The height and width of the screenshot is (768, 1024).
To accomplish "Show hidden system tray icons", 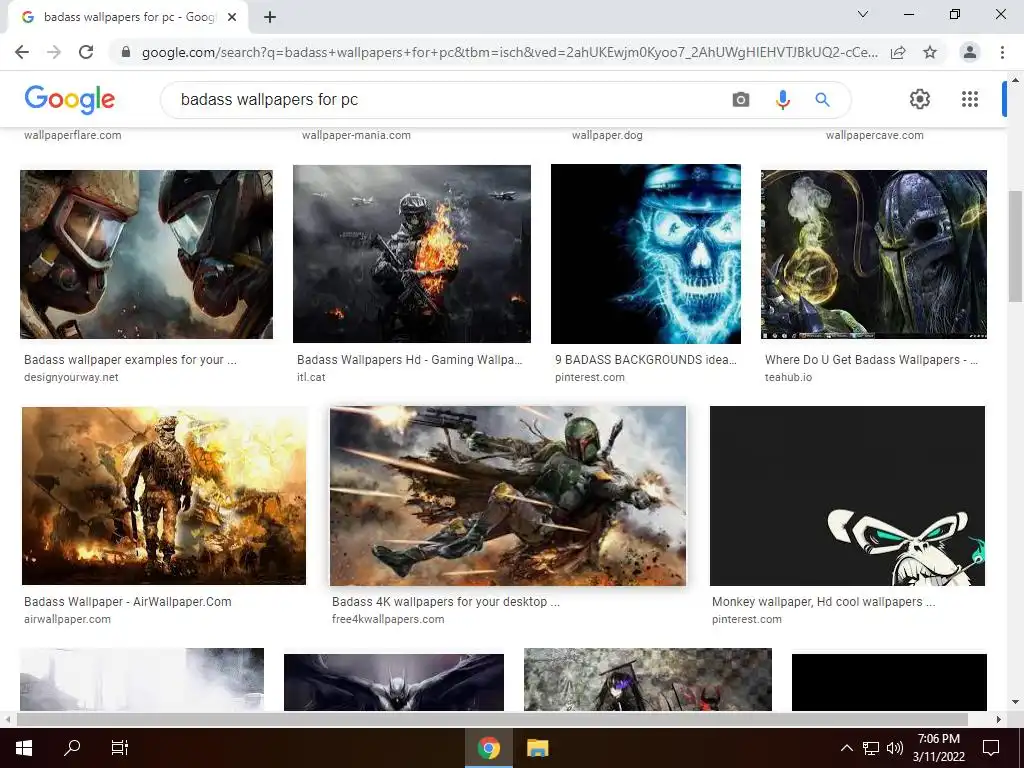I will (x=846, y=748).
